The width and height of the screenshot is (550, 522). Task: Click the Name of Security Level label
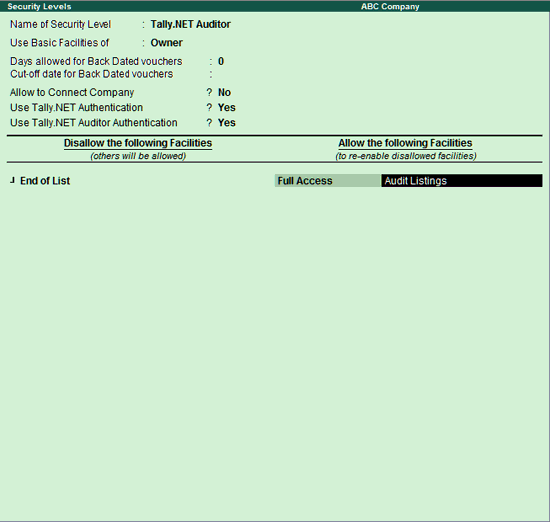[x=60, y=24]
